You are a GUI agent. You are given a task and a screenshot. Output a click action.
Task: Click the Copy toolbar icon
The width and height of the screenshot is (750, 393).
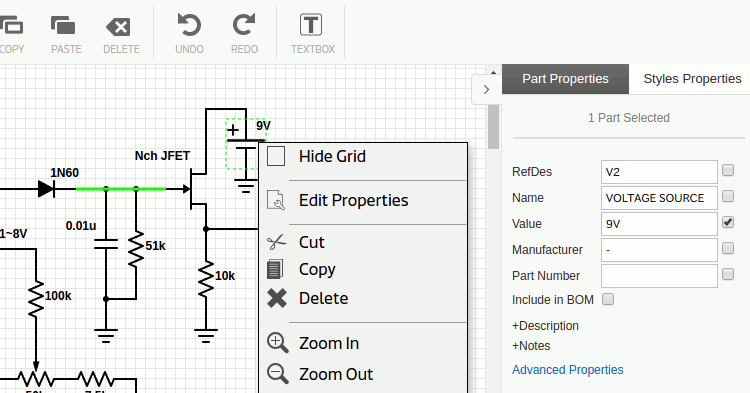click(x=11, y=25)
